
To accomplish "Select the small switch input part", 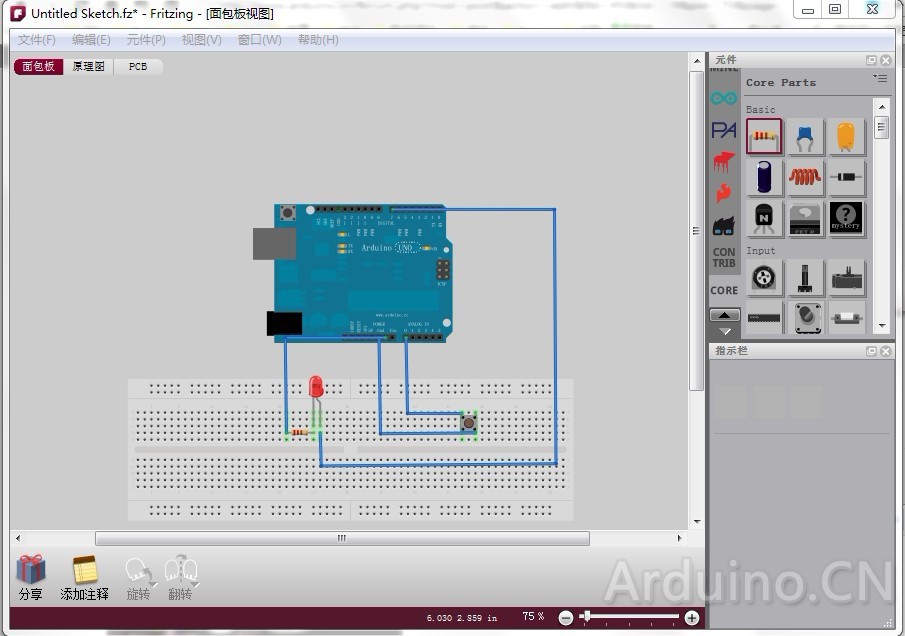I will [846, 317].
